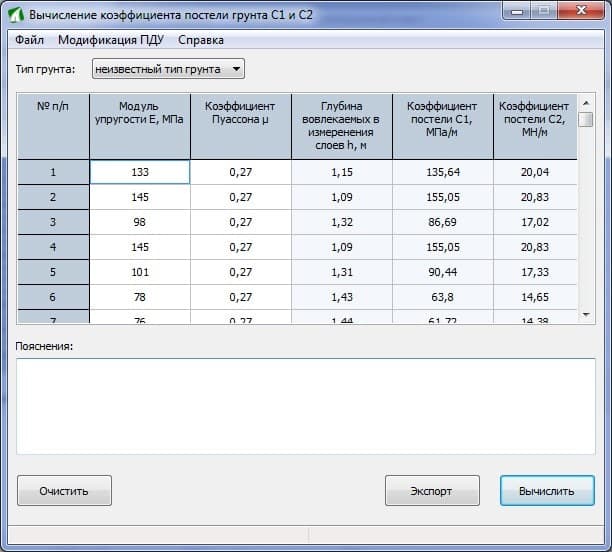Minimize the window
Screen dimensions: 612x552
click(517, 11)
